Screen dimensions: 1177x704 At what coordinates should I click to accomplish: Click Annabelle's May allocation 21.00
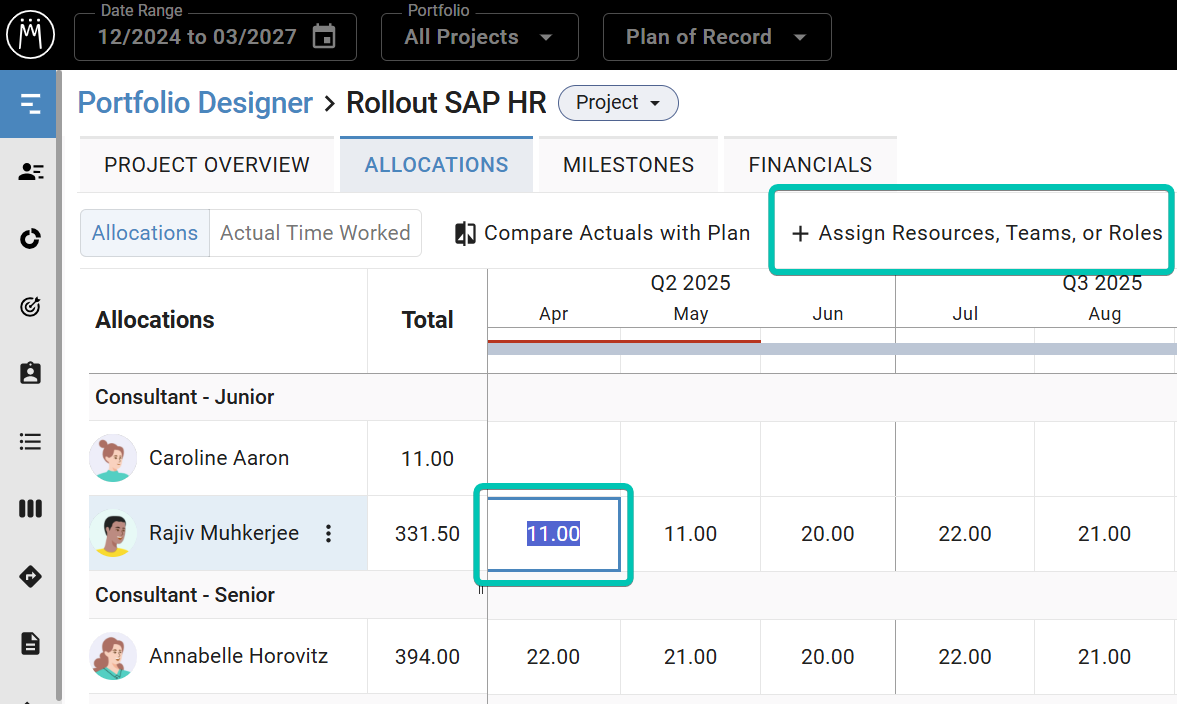(x=691, y=657)
